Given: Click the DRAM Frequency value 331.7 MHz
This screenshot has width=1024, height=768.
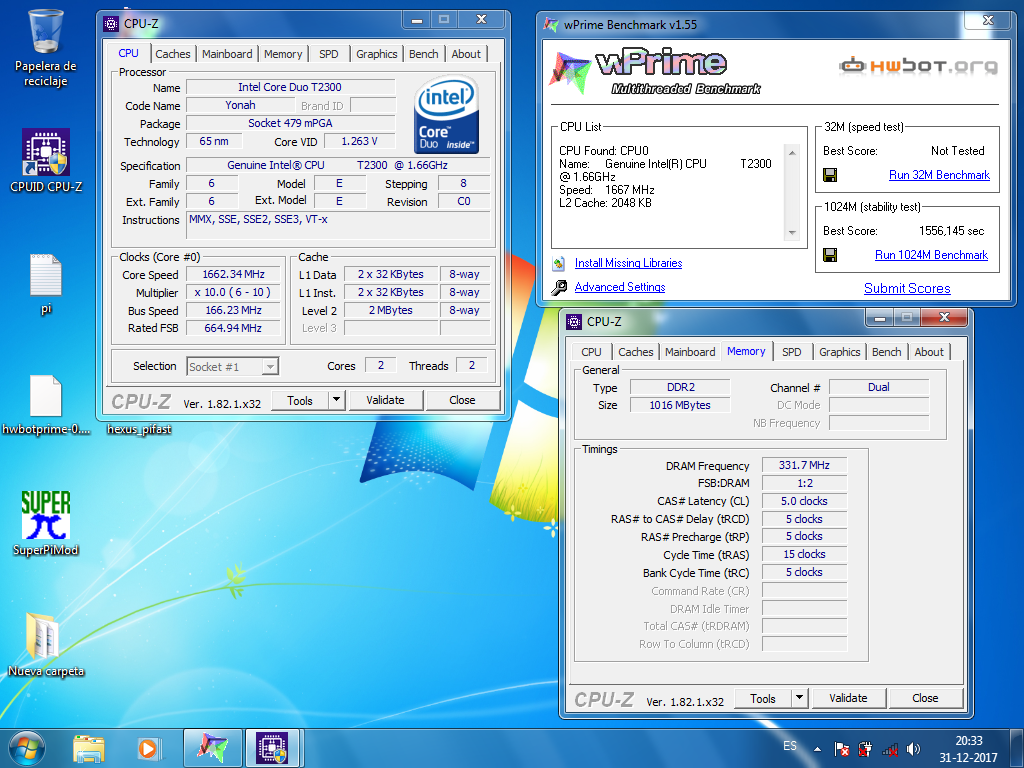Looking at the screenshot, I should pyautogui.click(x=805, y=465).
